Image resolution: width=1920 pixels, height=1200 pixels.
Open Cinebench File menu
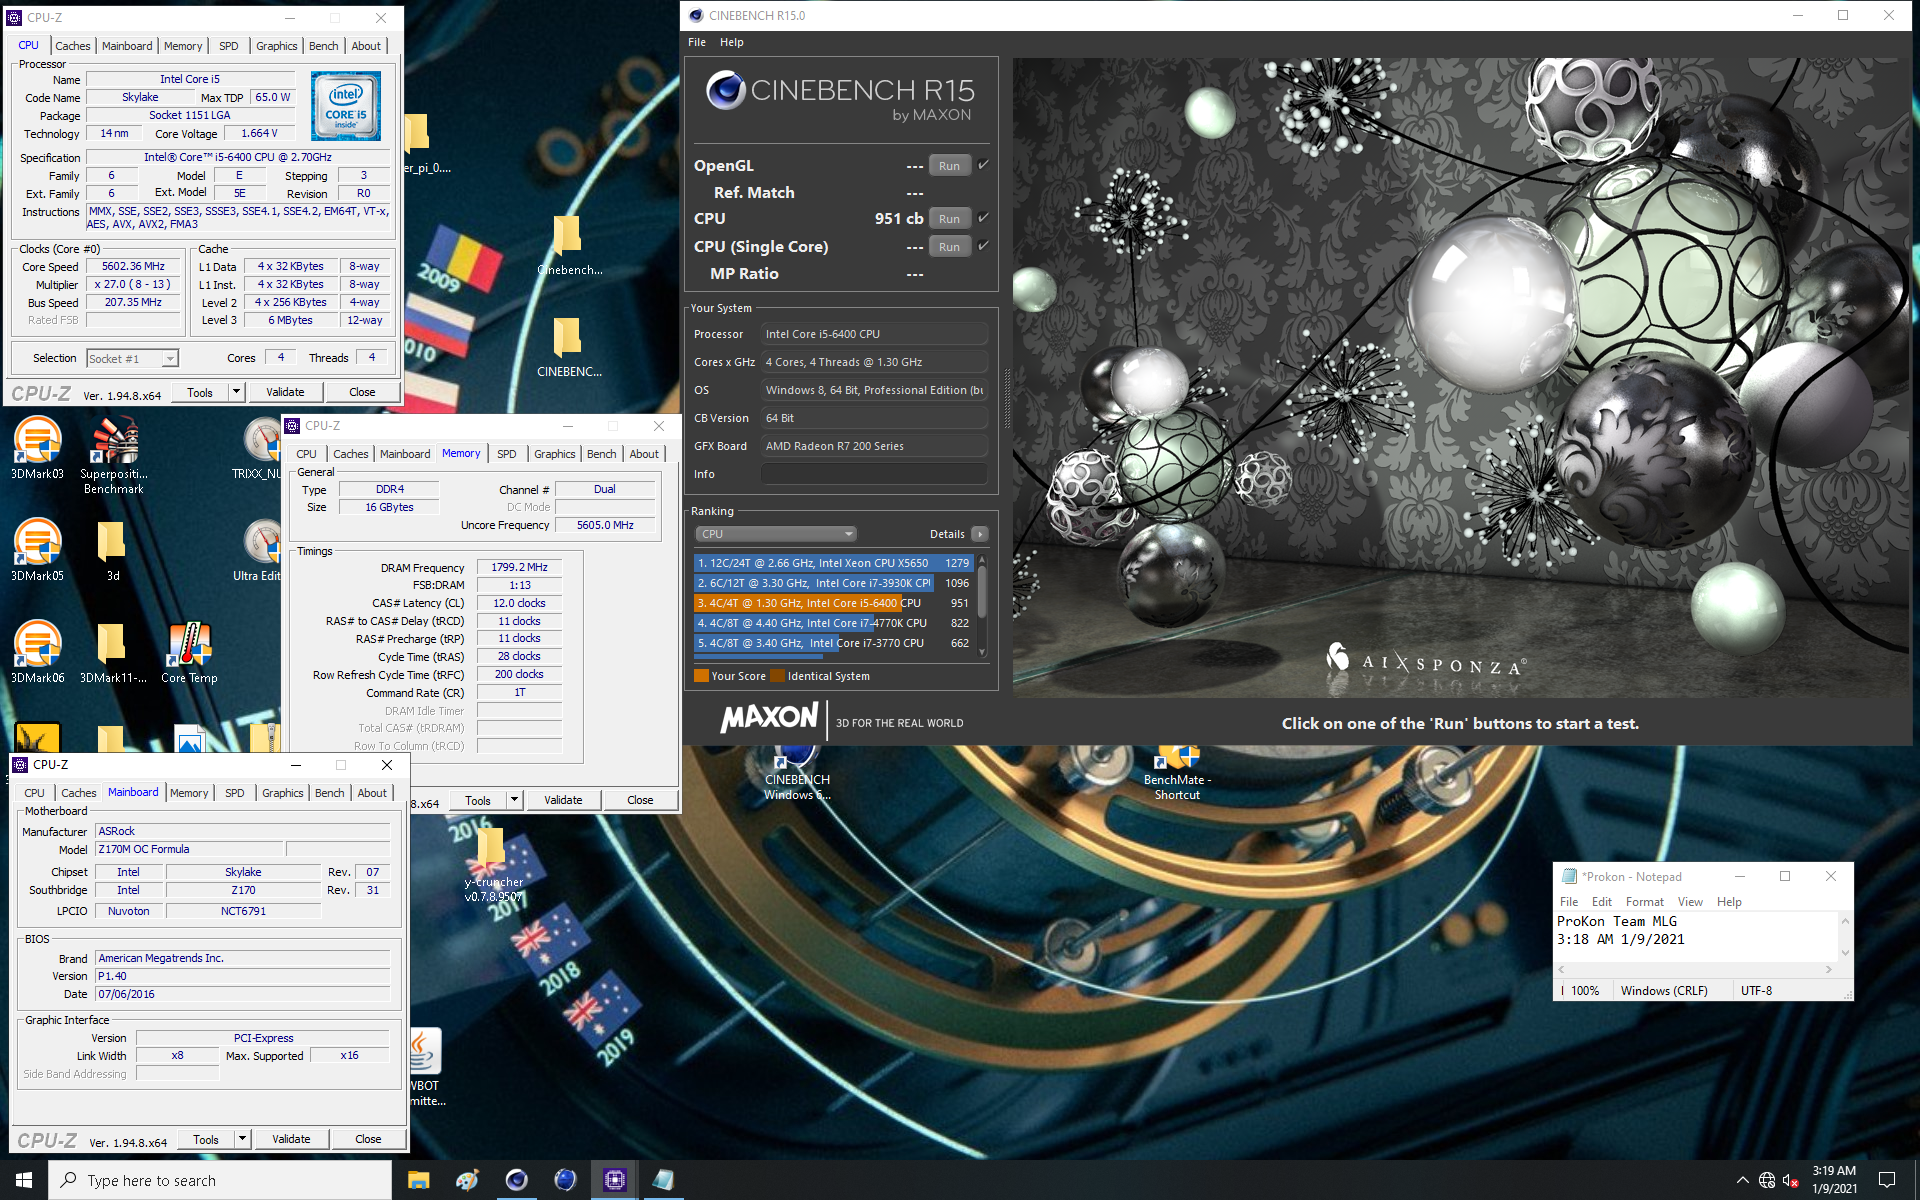697,42
